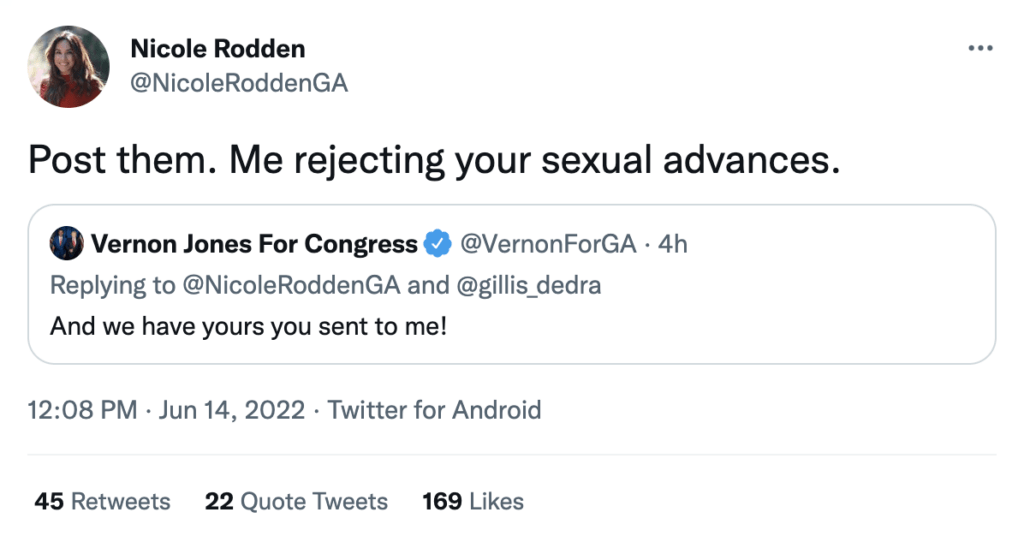
Task: Click the "Replying to" label in quoted tweet
Action: click(x=112, y=285)
